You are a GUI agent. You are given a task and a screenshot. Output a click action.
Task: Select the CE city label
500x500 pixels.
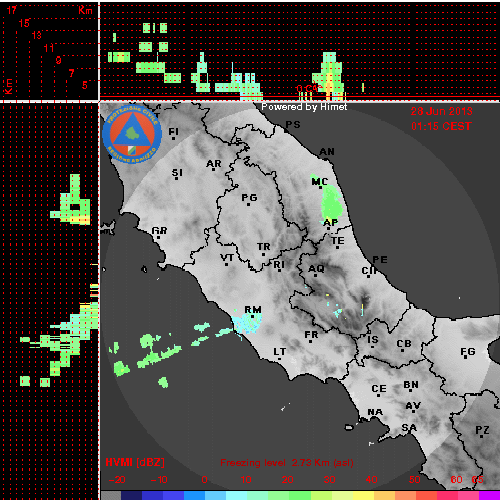click(379, 389)
